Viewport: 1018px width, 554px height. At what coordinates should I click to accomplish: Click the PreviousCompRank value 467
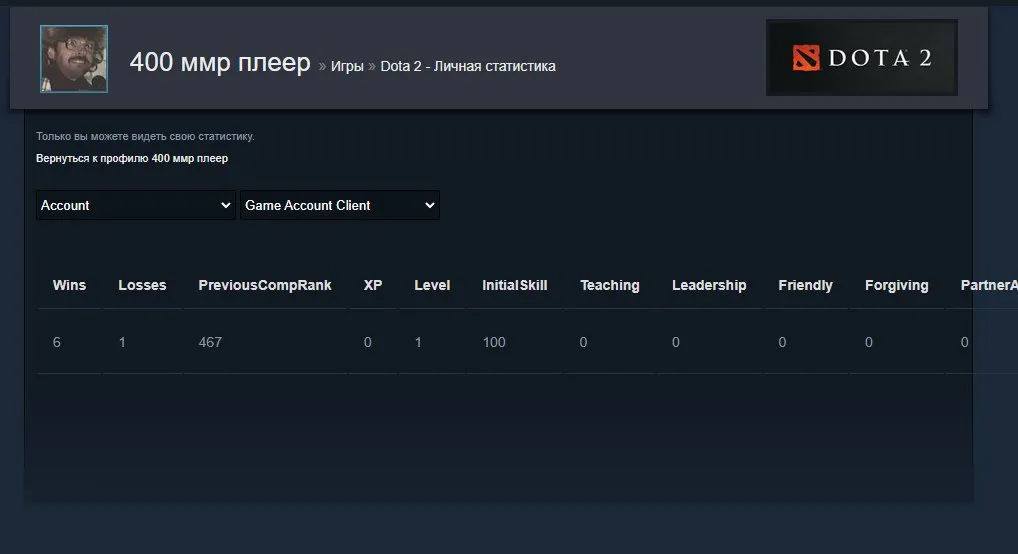[210, 342]
